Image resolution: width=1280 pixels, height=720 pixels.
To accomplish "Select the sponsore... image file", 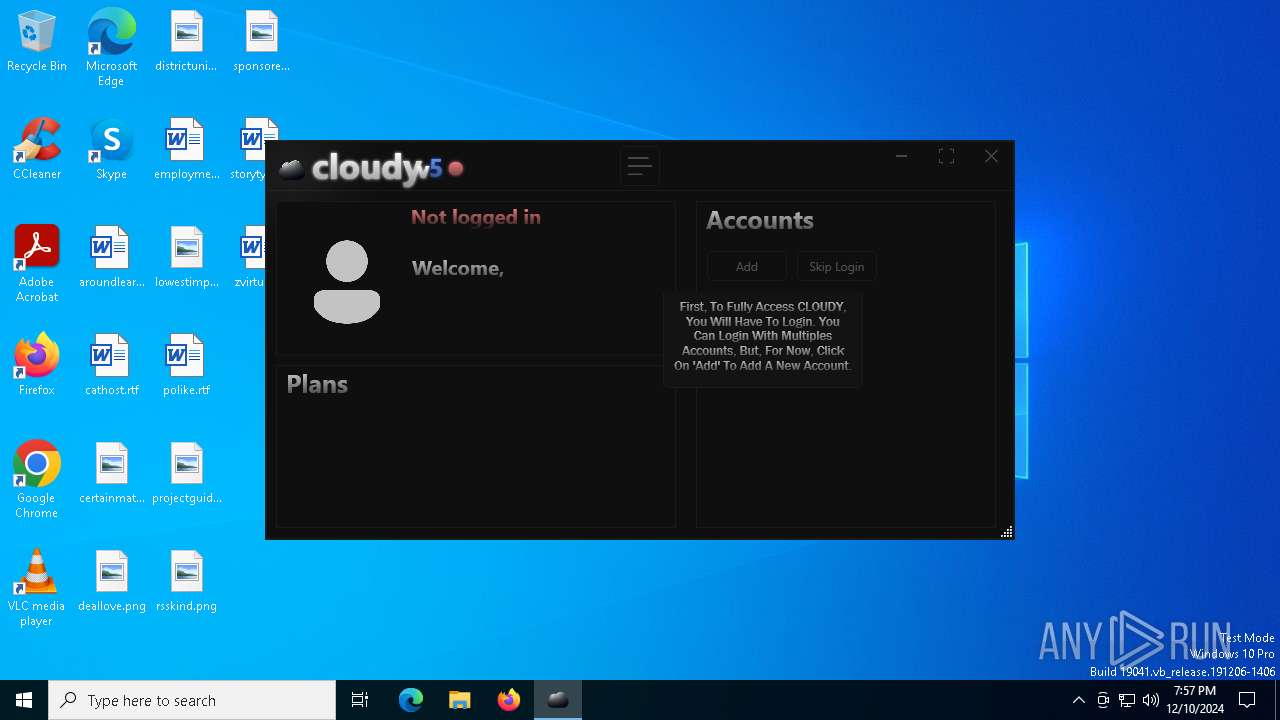I will 261,42.
